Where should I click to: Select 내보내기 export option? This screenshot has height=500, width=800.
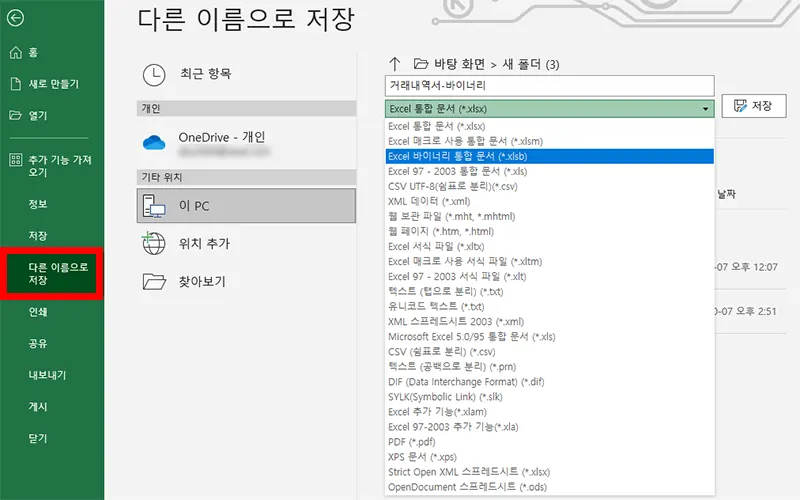pyautogui.click(x=47, y=375)
